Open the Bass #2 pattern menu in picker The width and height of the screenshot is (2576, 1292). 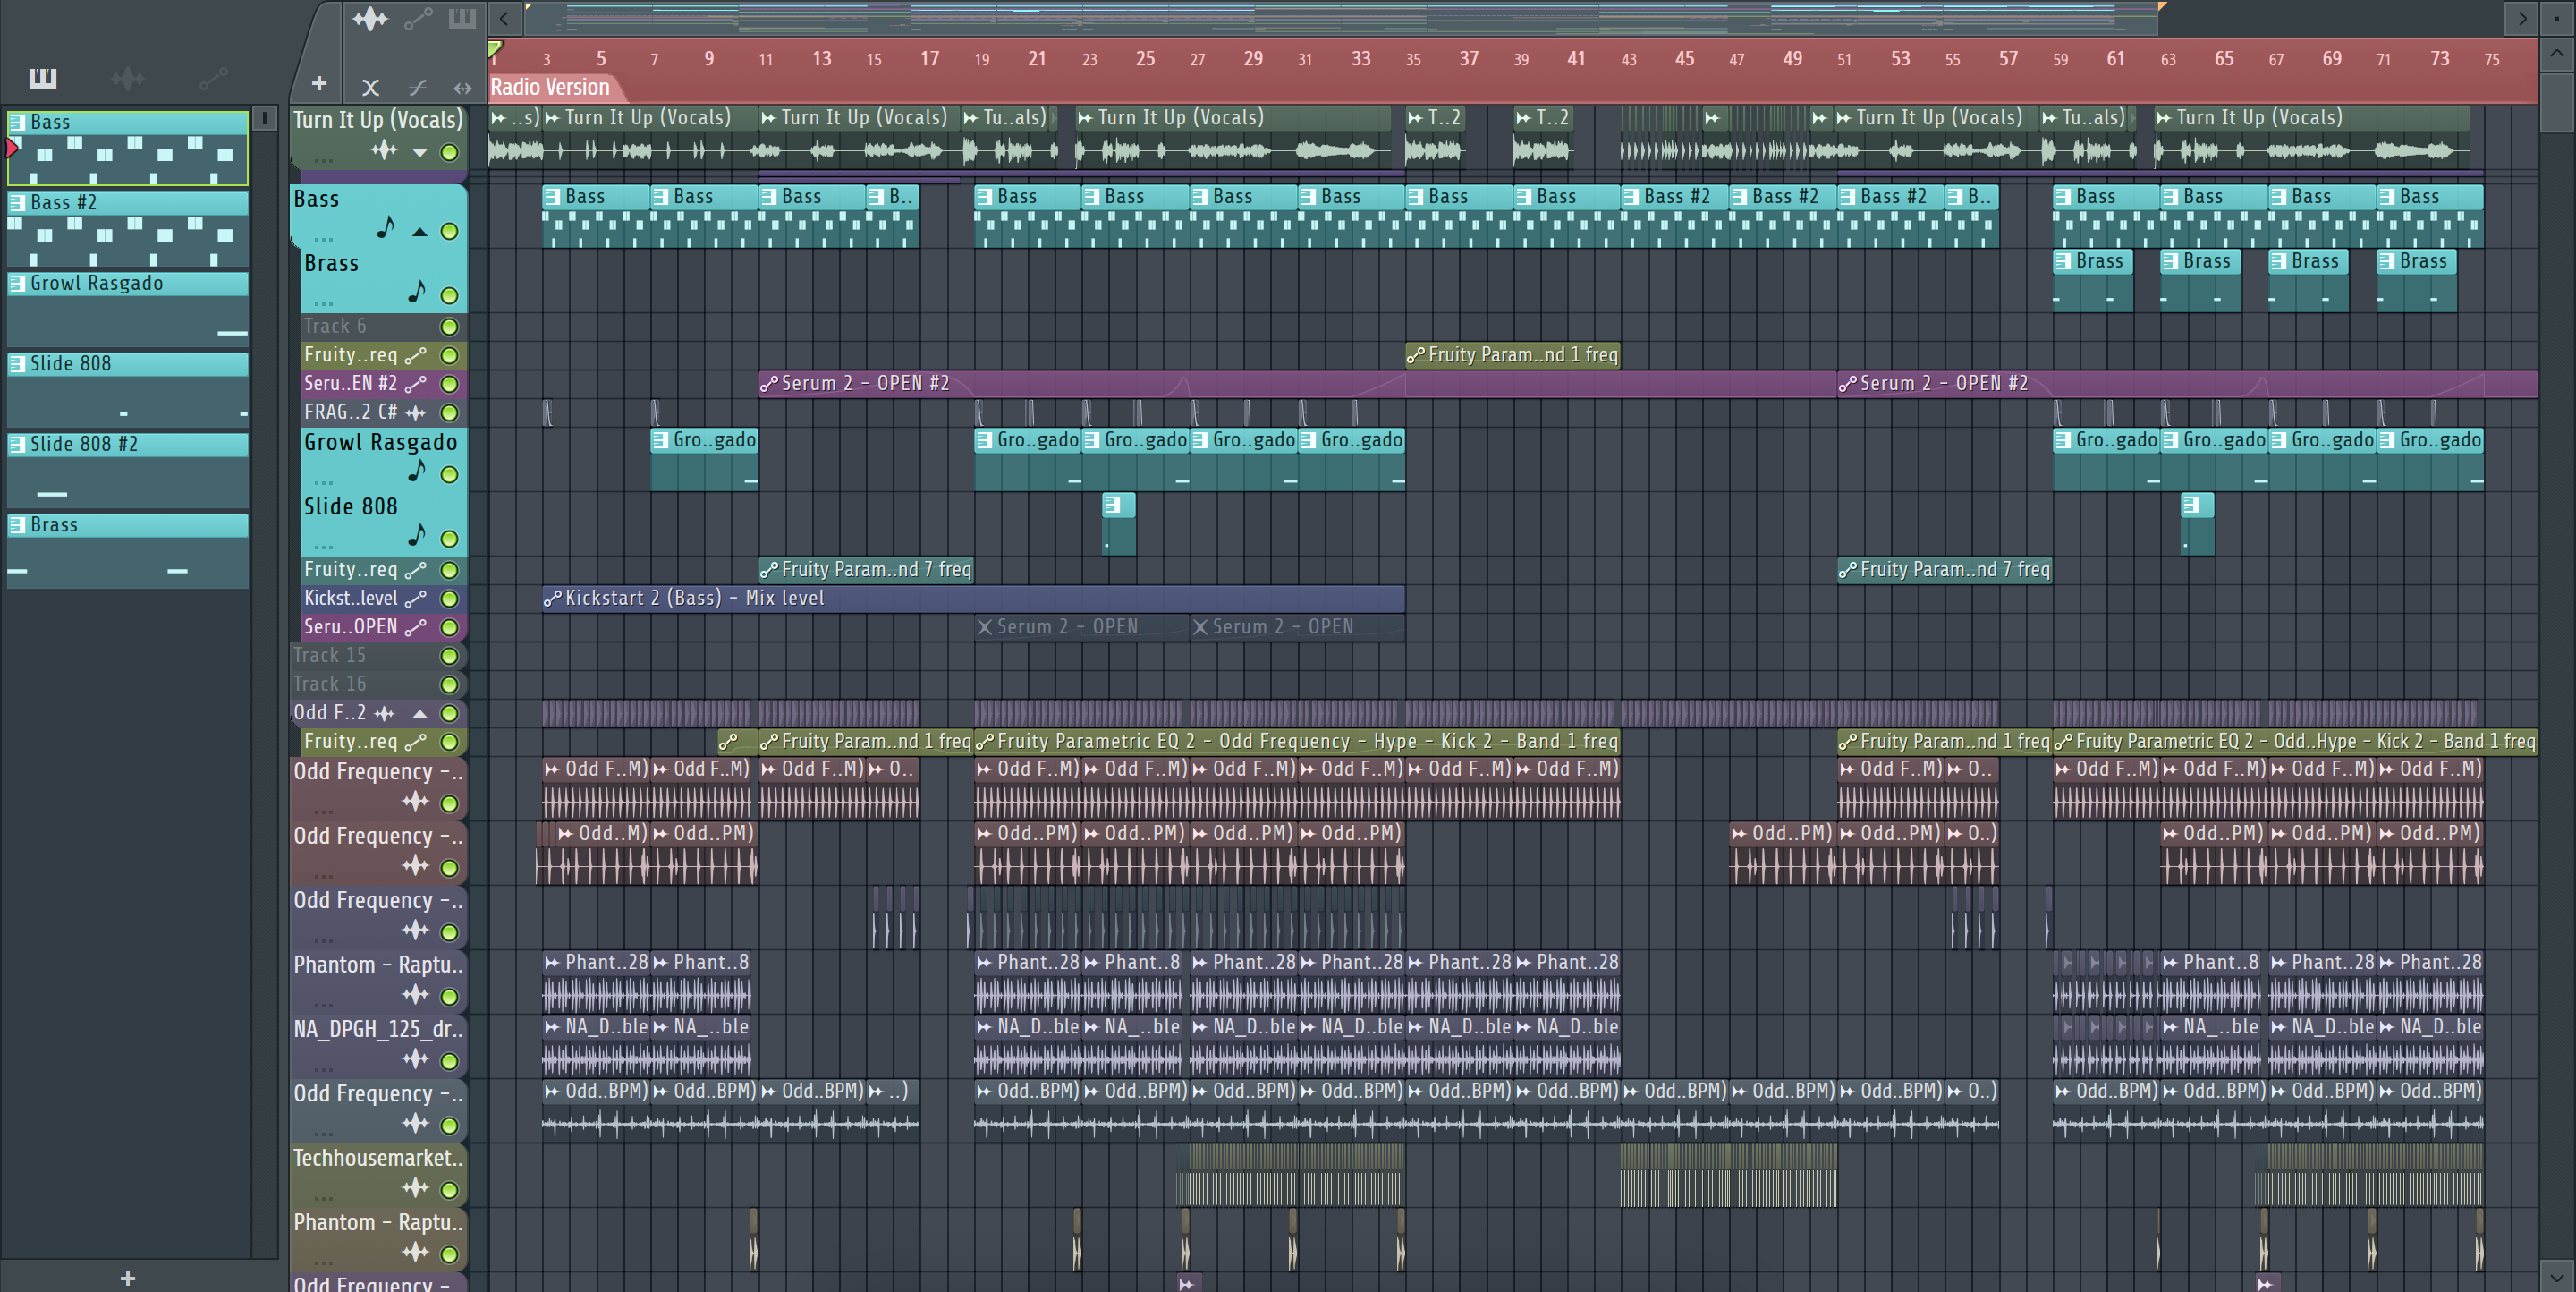click(x=17, y=202)
